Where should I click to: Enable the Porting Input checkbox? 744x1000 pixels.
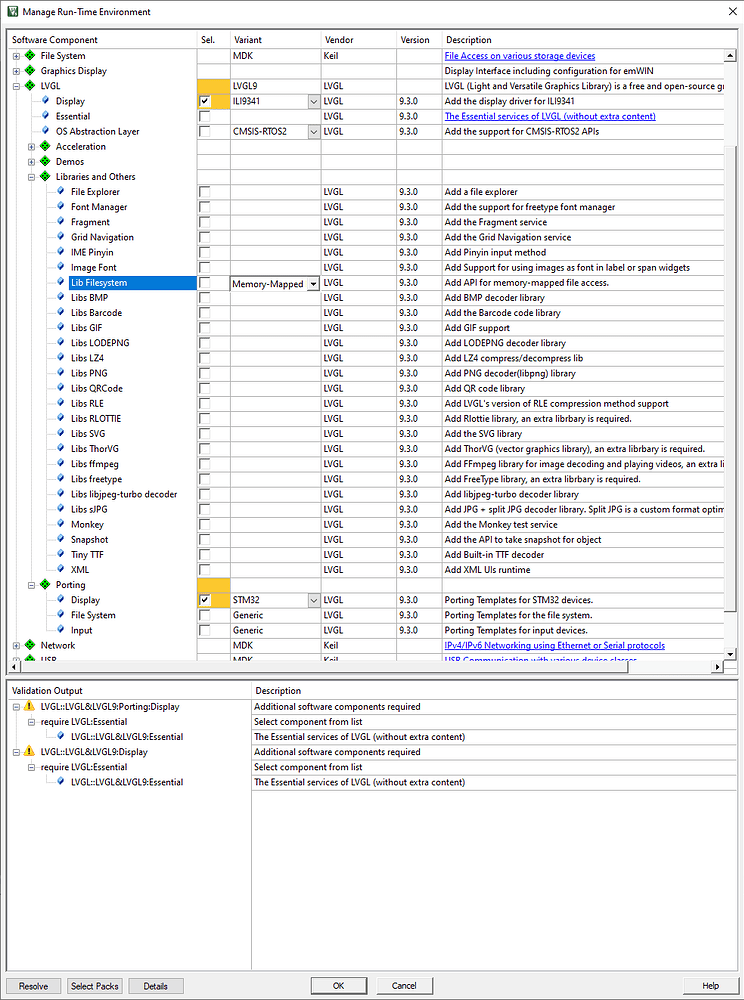[205, 630]
